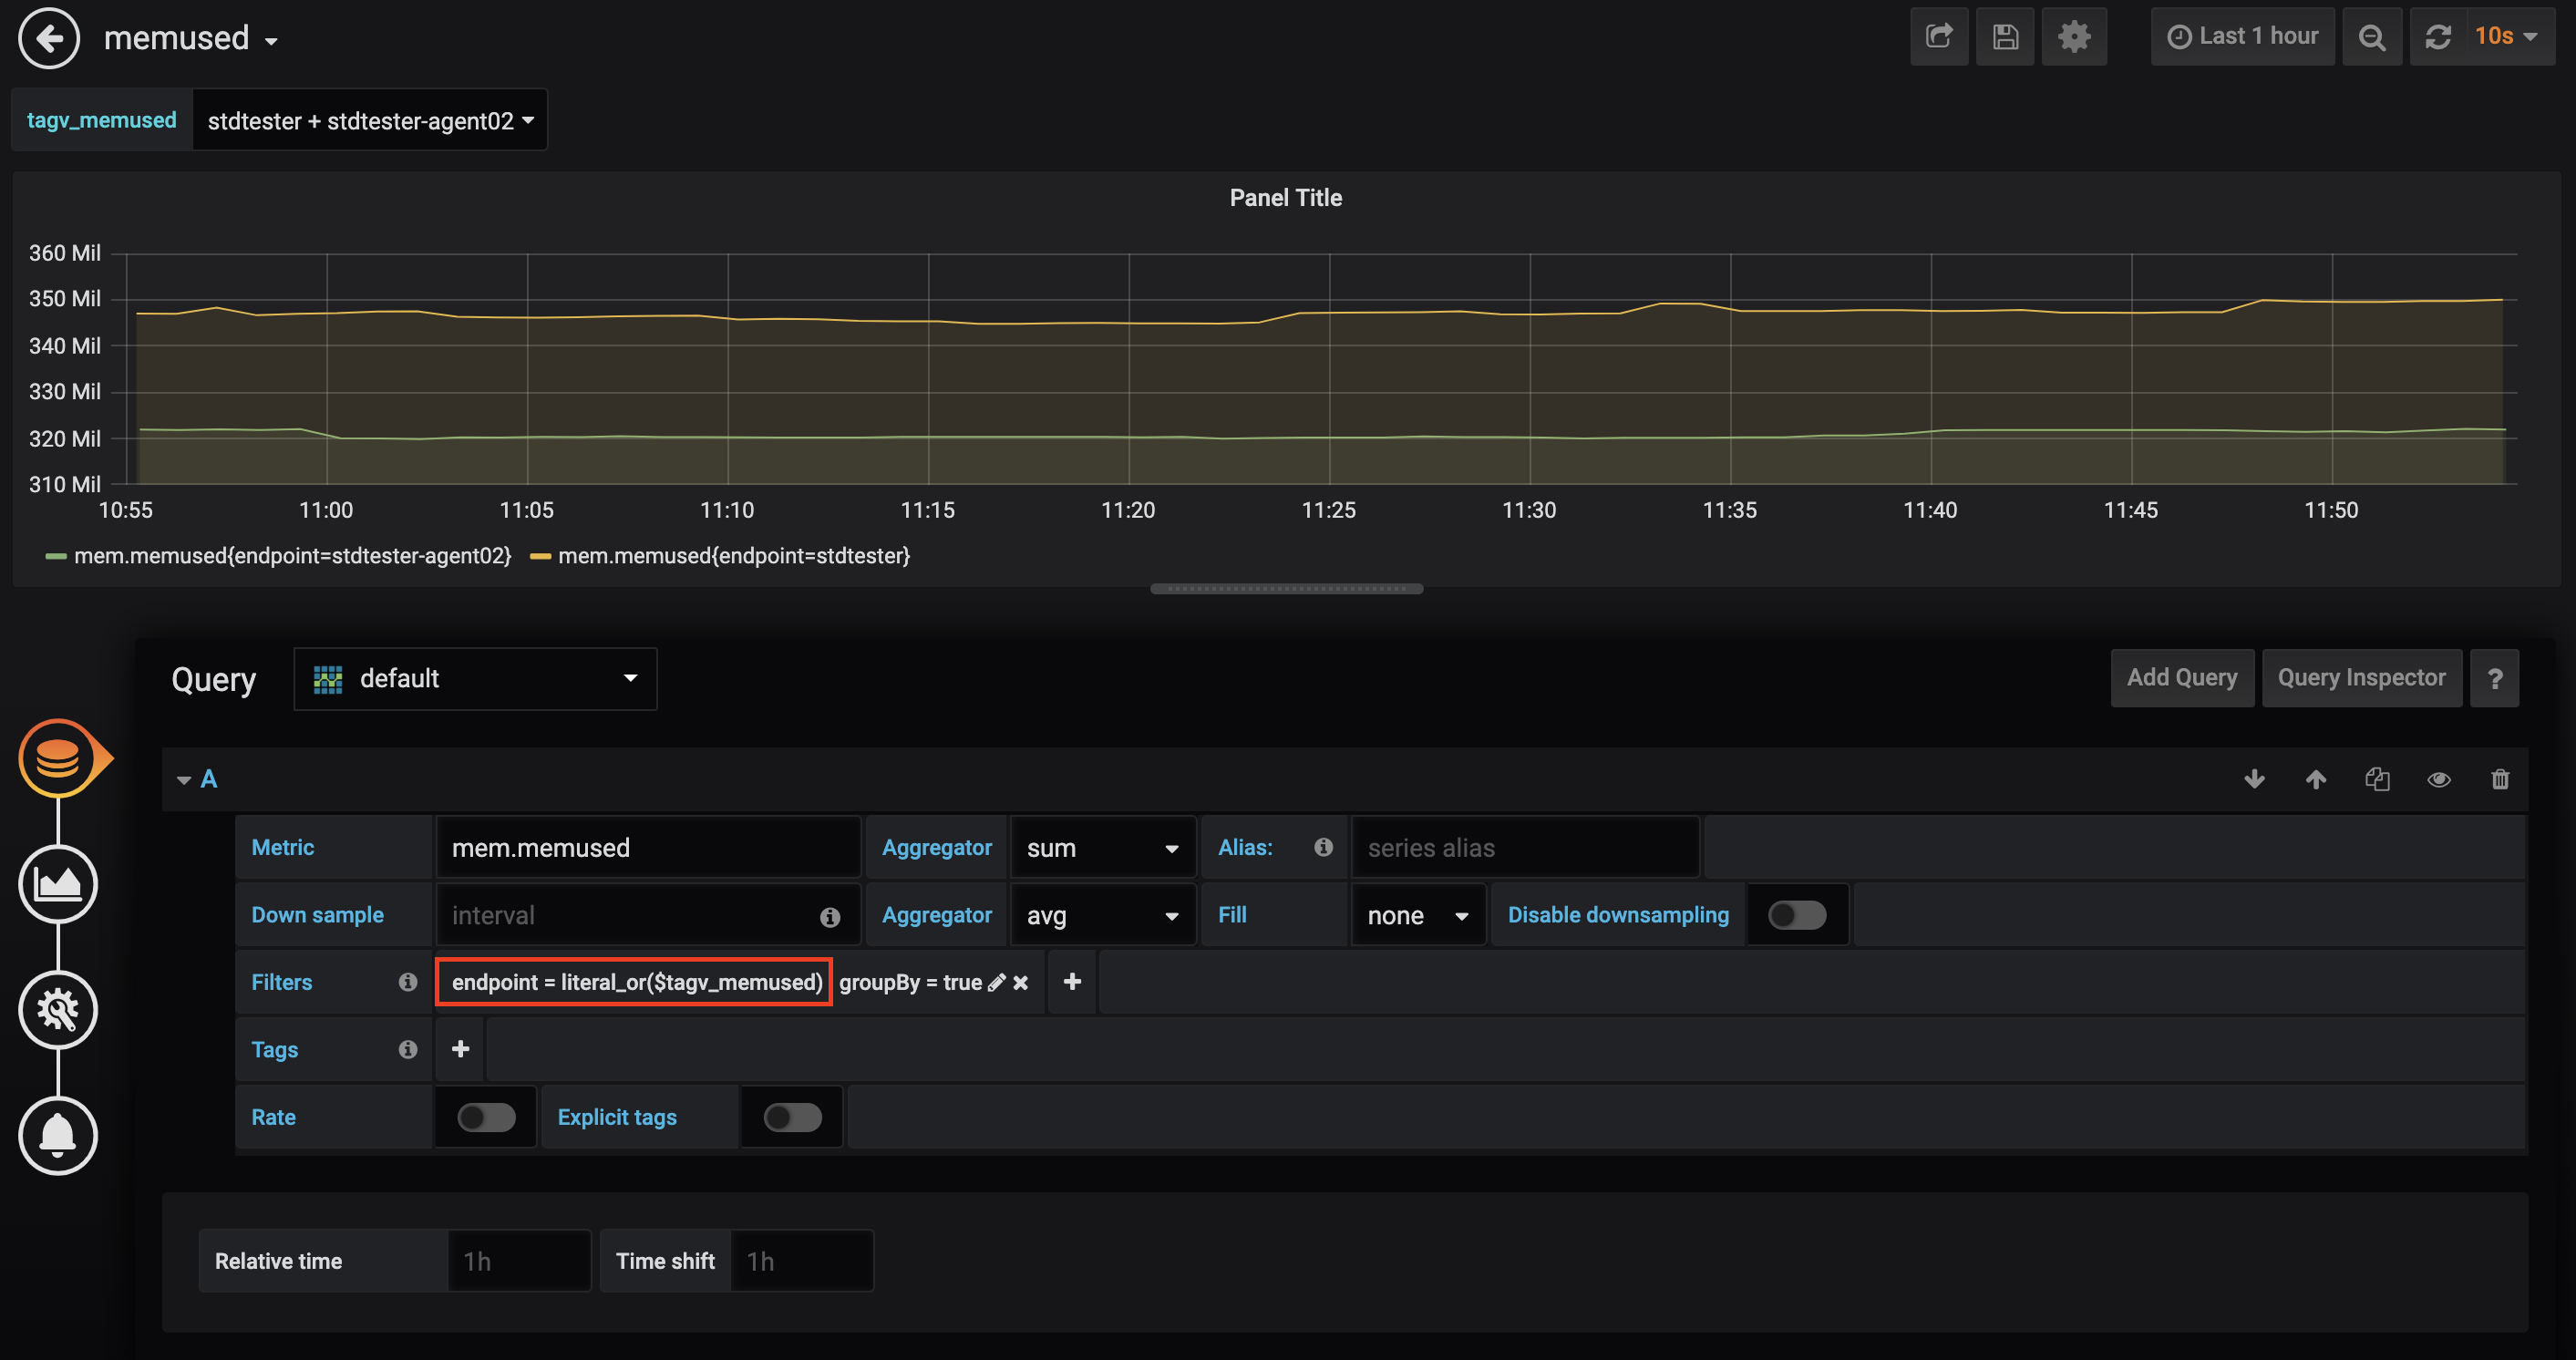The image size is (2576, 1360).
Task: Click the Add Query button
Action: point(2181,678)
